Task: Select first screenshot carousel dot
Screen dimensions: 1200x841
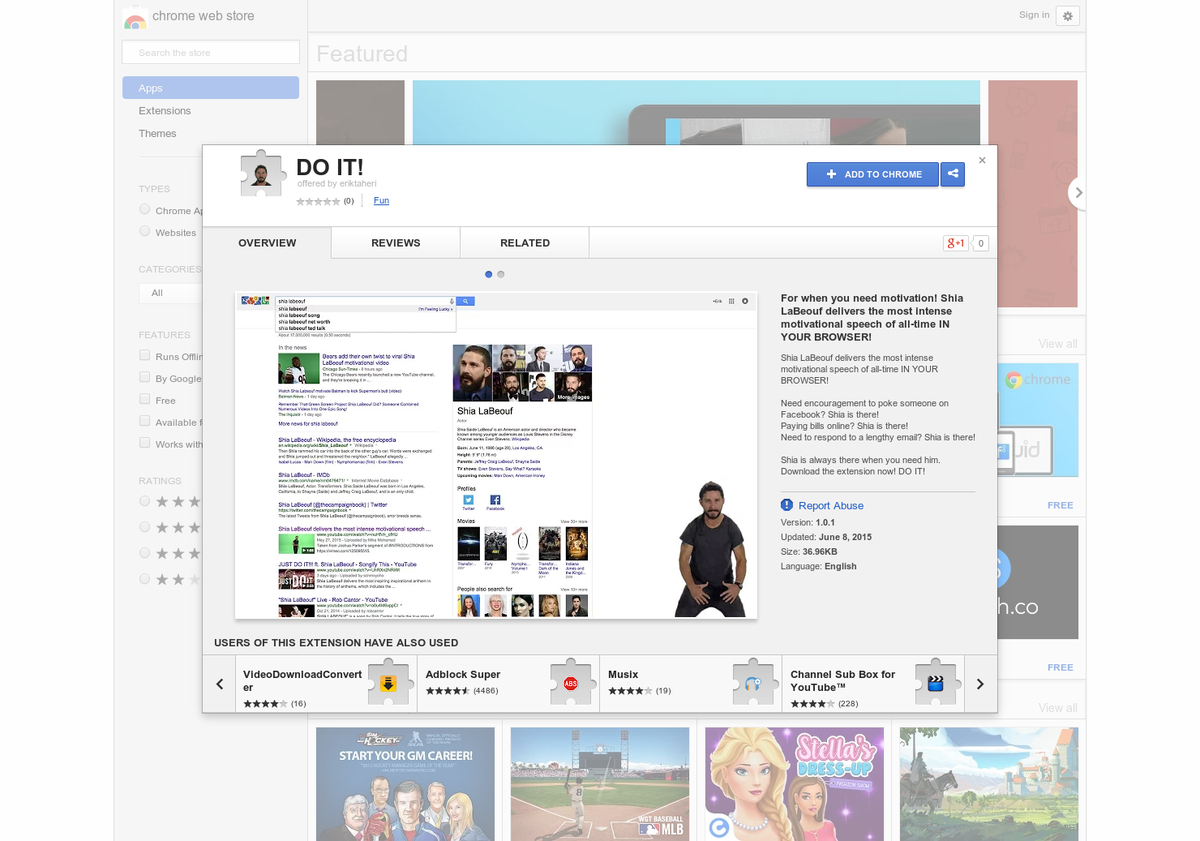Action: point(489,274)
